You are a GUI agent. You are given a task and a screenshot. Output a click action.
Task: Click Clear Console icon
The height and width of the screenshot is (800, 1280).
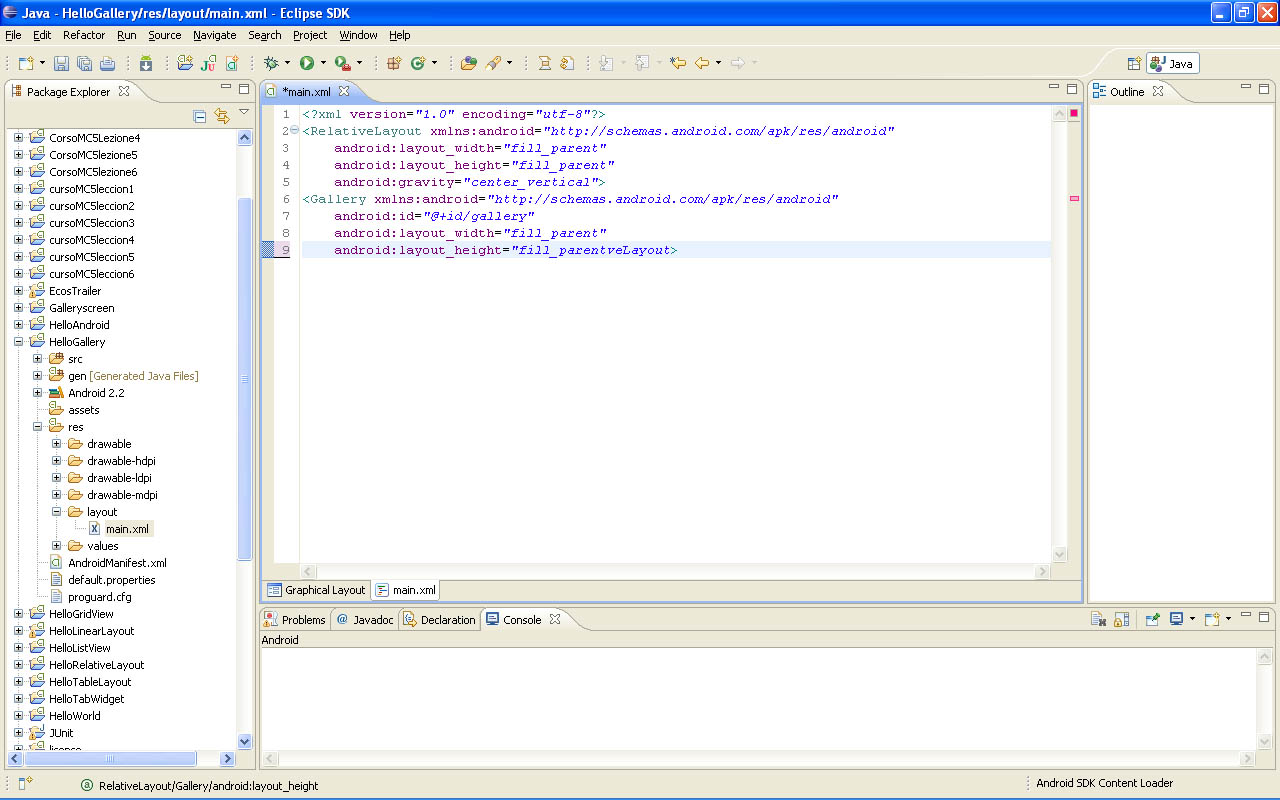(x=1098, y=620)
